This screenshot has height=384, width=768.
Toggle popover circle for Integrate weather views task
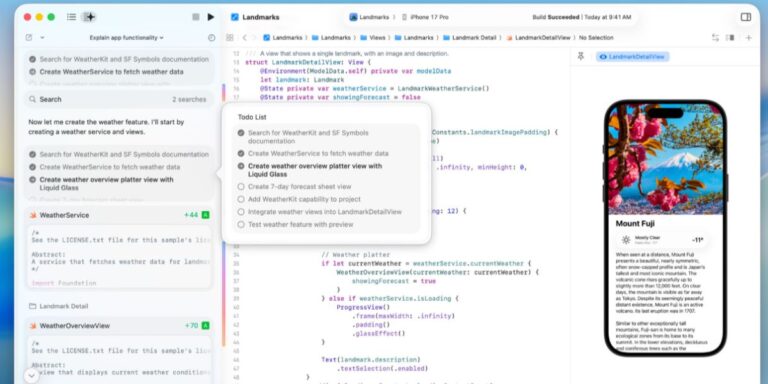240,212
